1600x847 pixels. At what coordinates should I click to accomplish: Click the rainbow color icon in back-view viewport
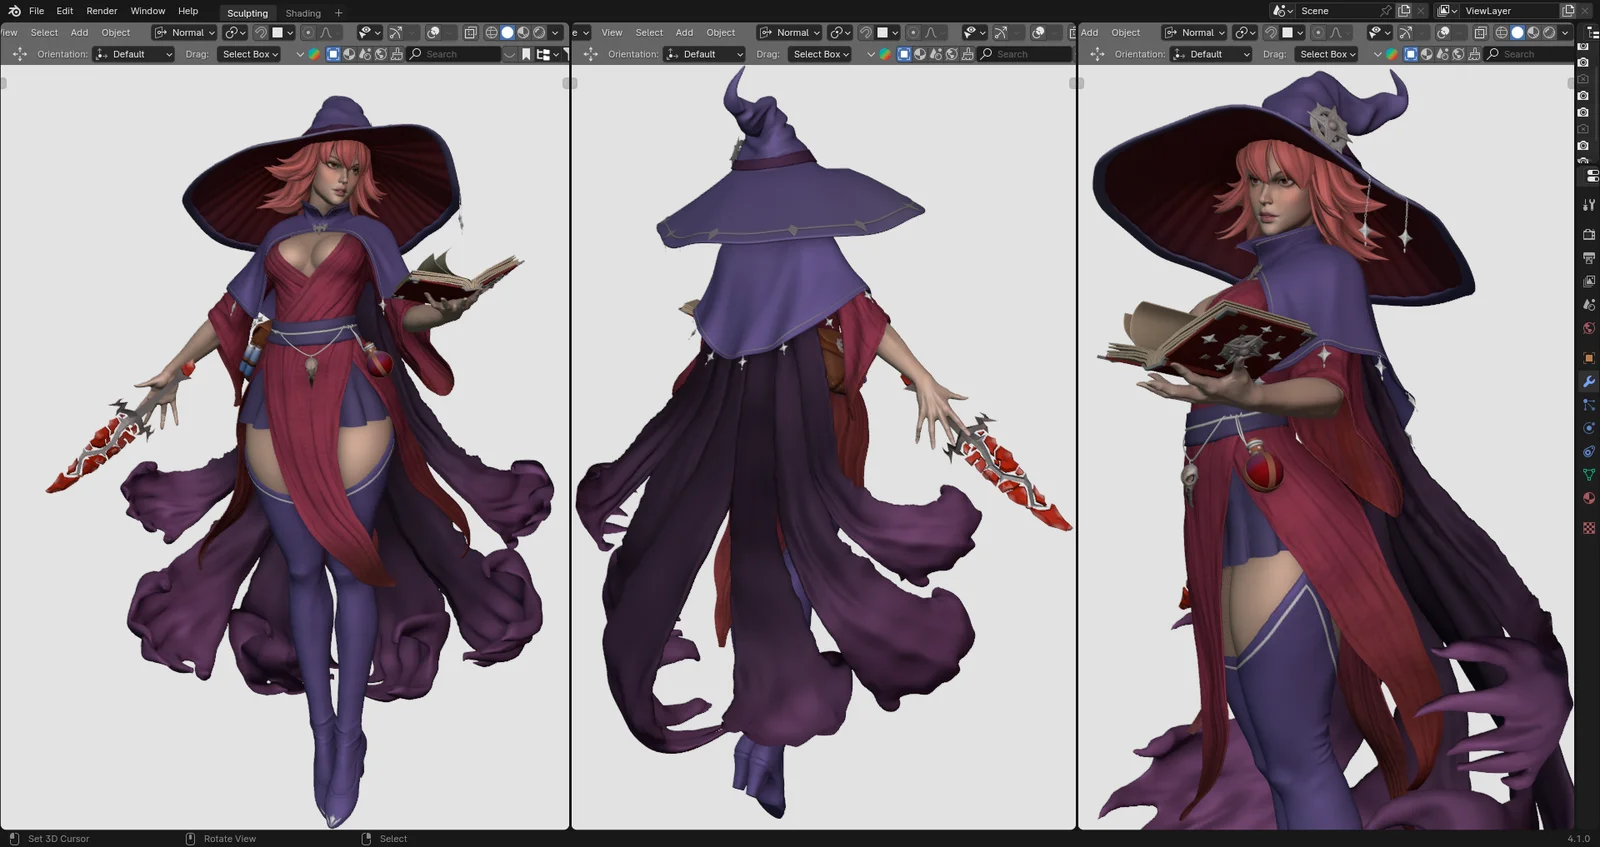(x=885, y=54)
